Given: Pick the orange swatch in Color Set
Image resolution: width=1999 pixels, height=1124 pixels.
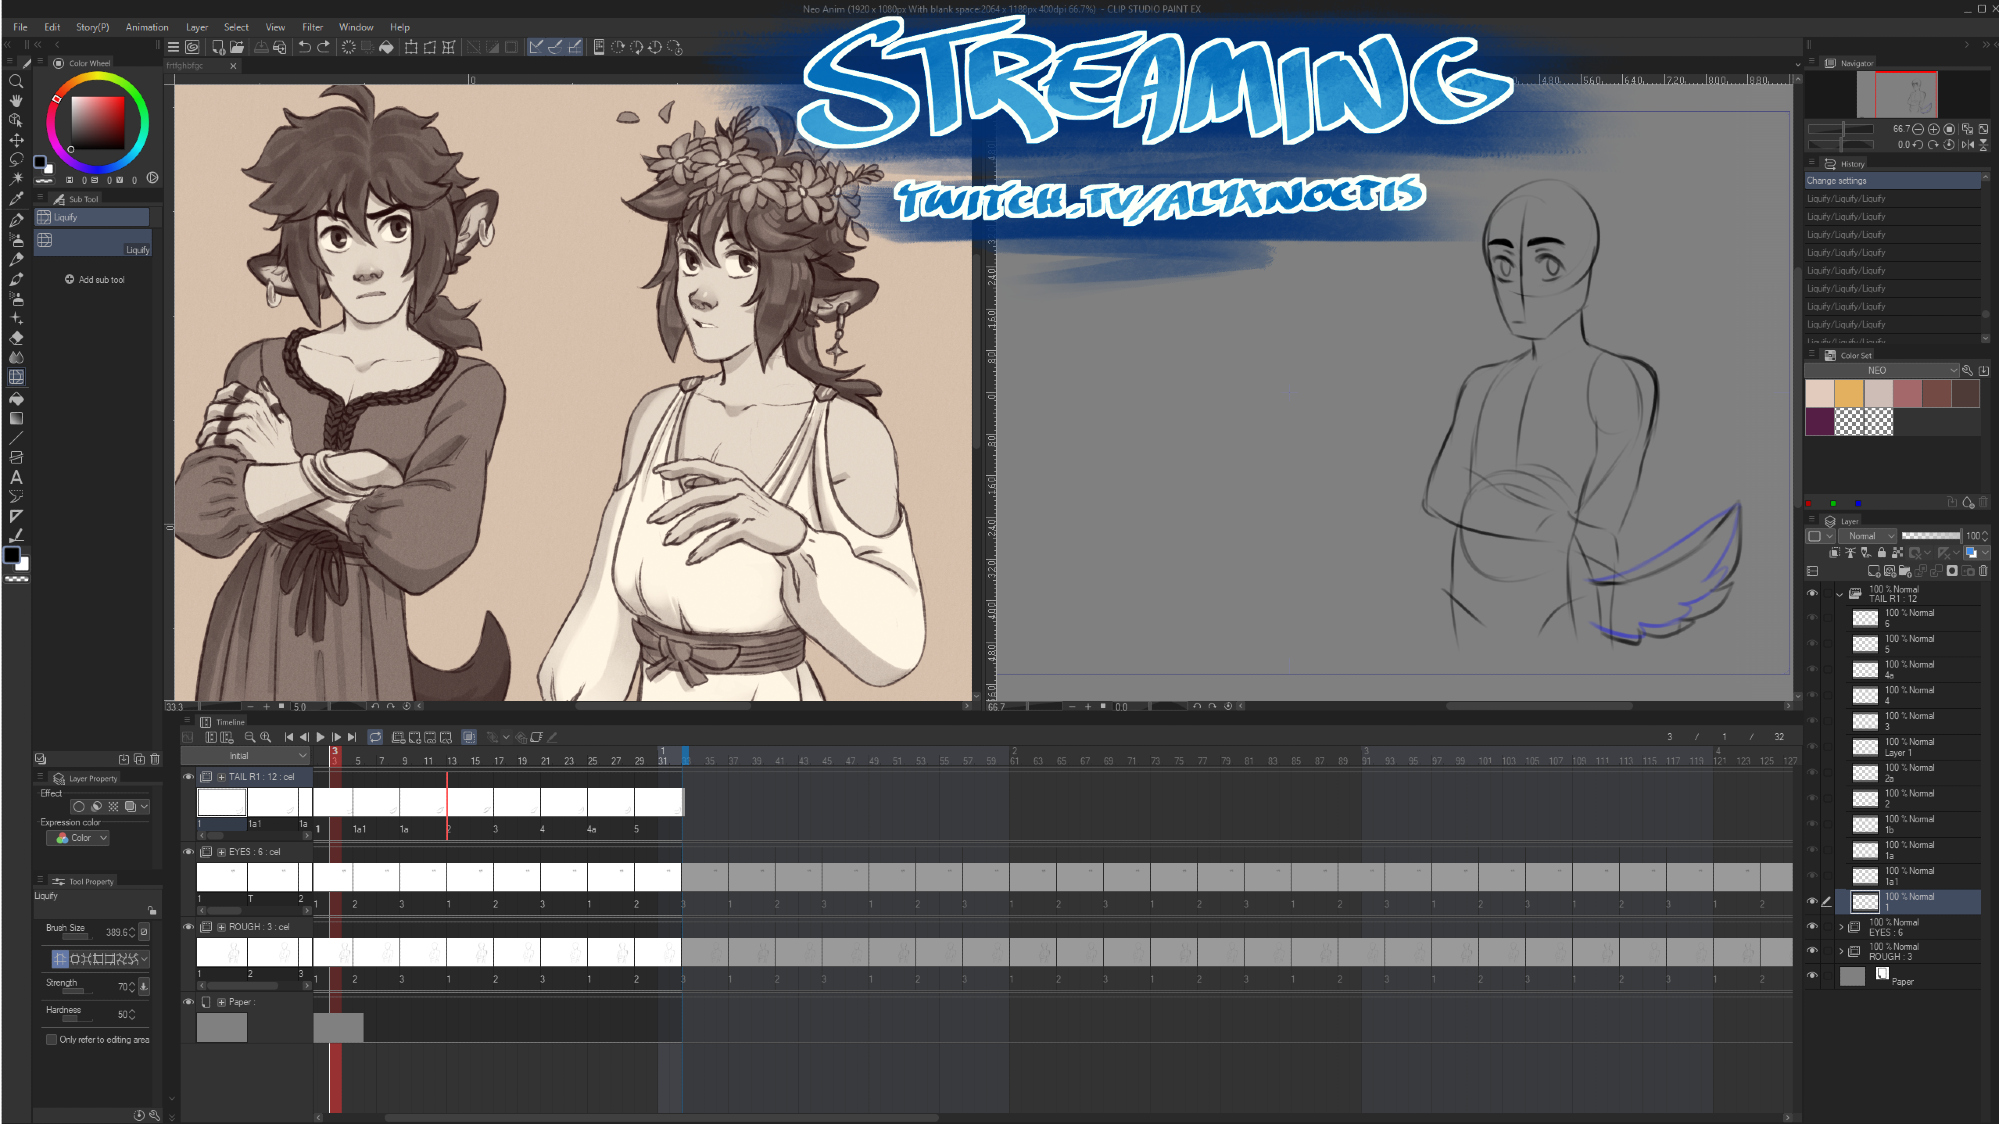Looking at the screenshot, I should pos(1849,393).
